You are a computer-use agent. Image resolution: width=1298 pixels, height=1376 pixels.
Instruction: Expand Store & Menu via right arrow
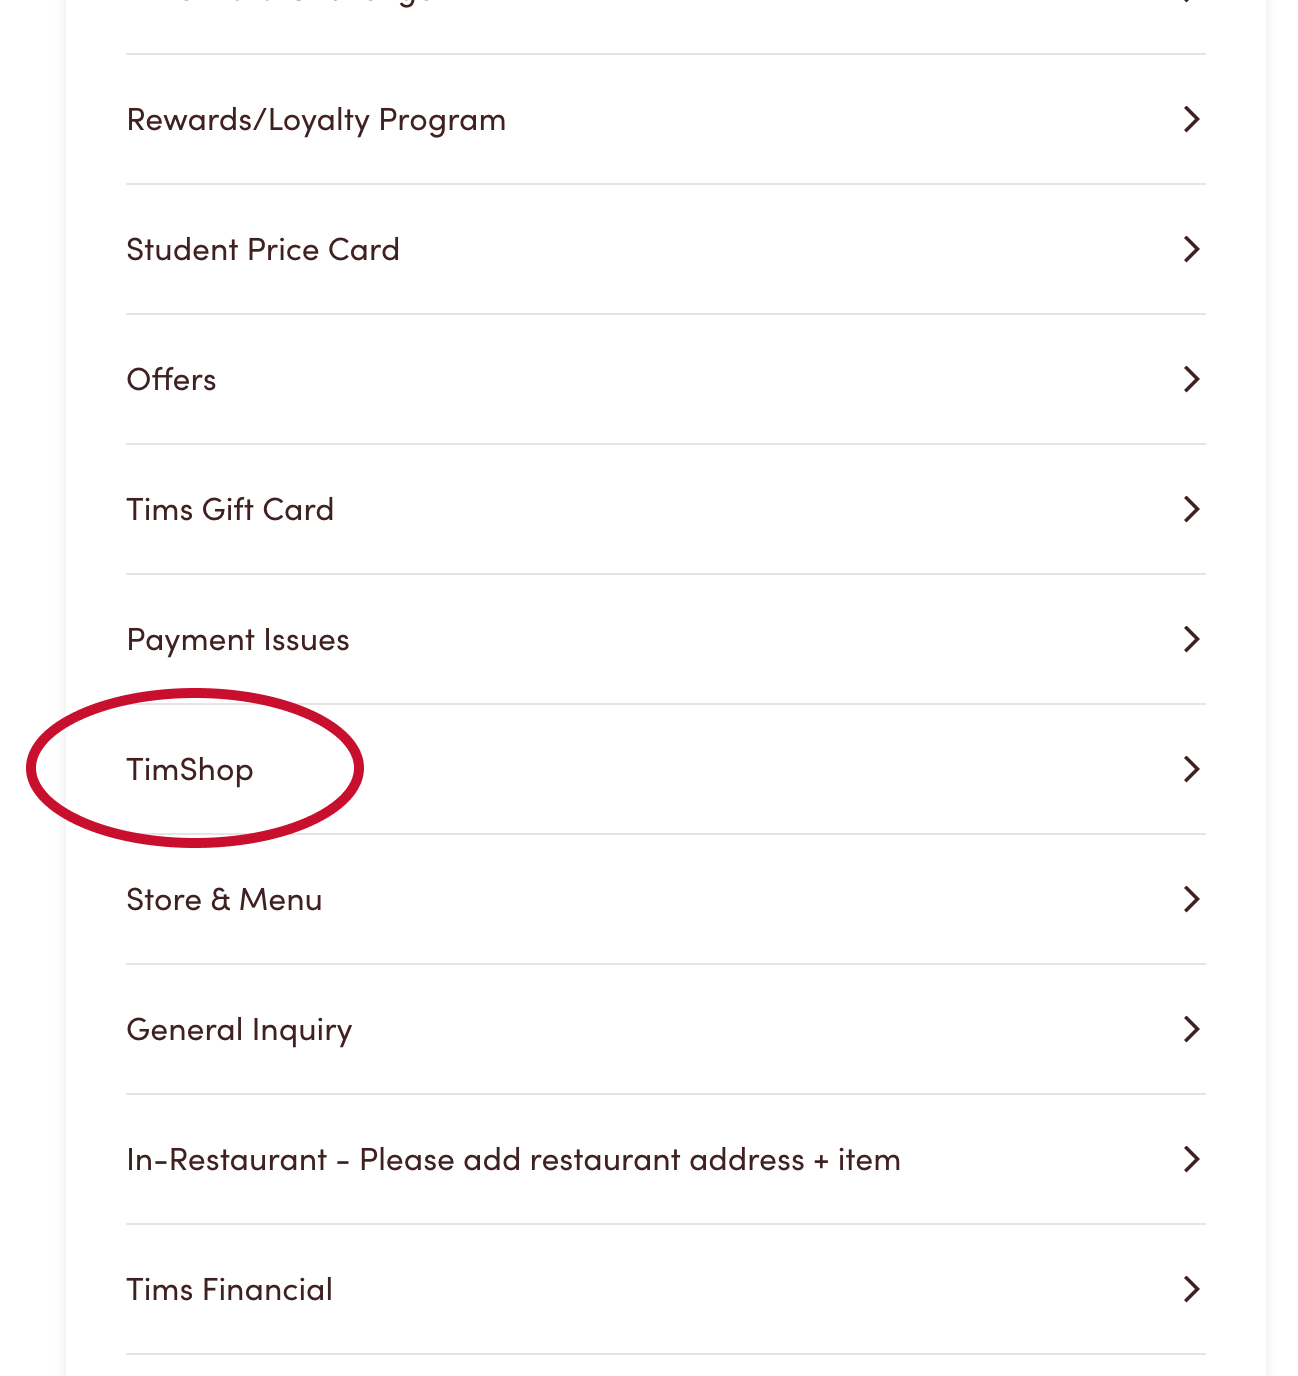(x=1190, y=900)
